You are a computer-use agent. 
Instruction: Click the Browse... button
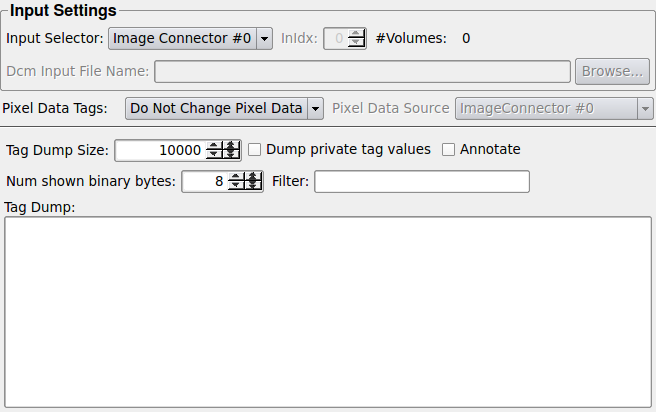tap(612, 71)
